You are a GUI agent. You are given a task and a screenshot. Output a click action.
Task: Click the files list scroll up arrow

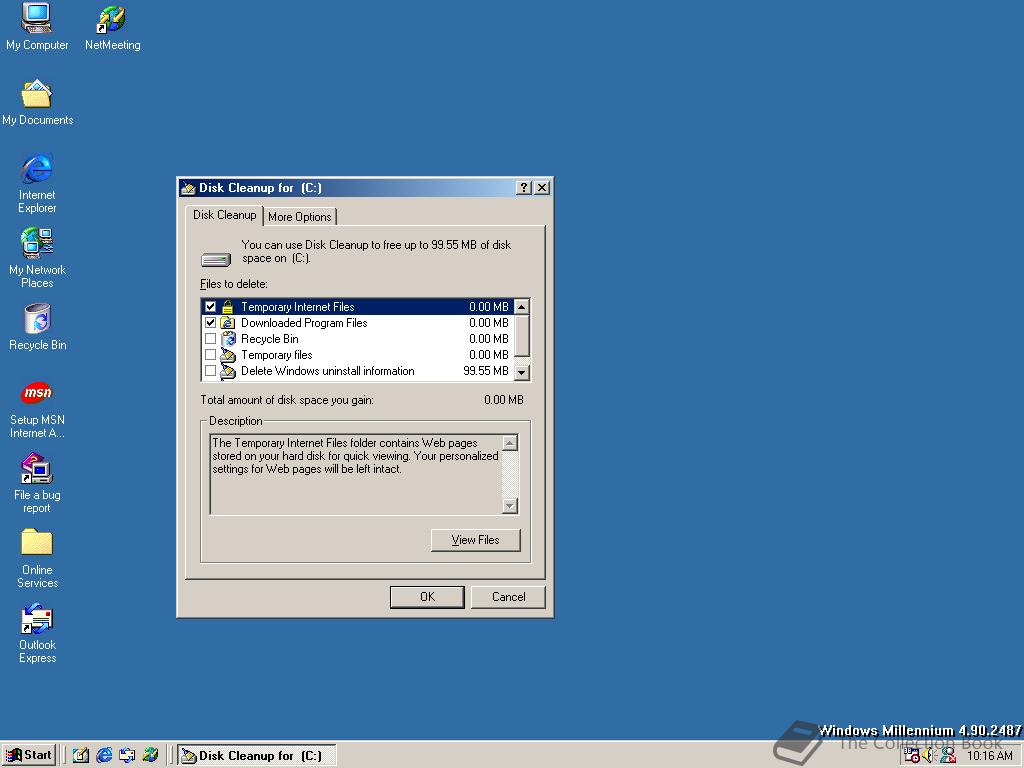pyautogui.click(x=521, y=307)
